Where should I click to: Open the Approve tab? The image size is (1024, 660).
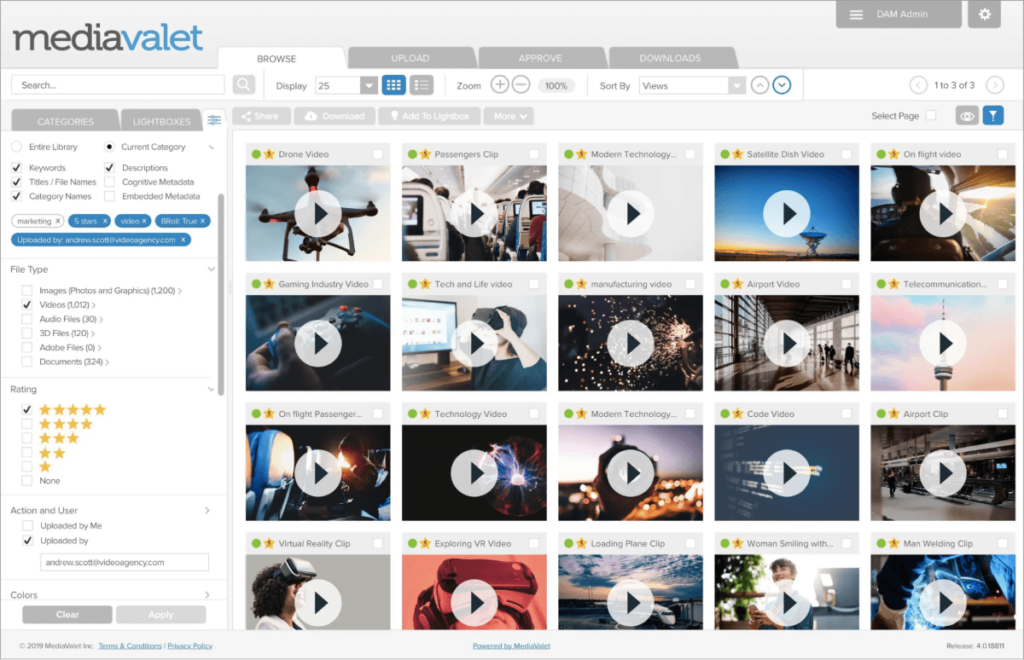click(540, 58)
